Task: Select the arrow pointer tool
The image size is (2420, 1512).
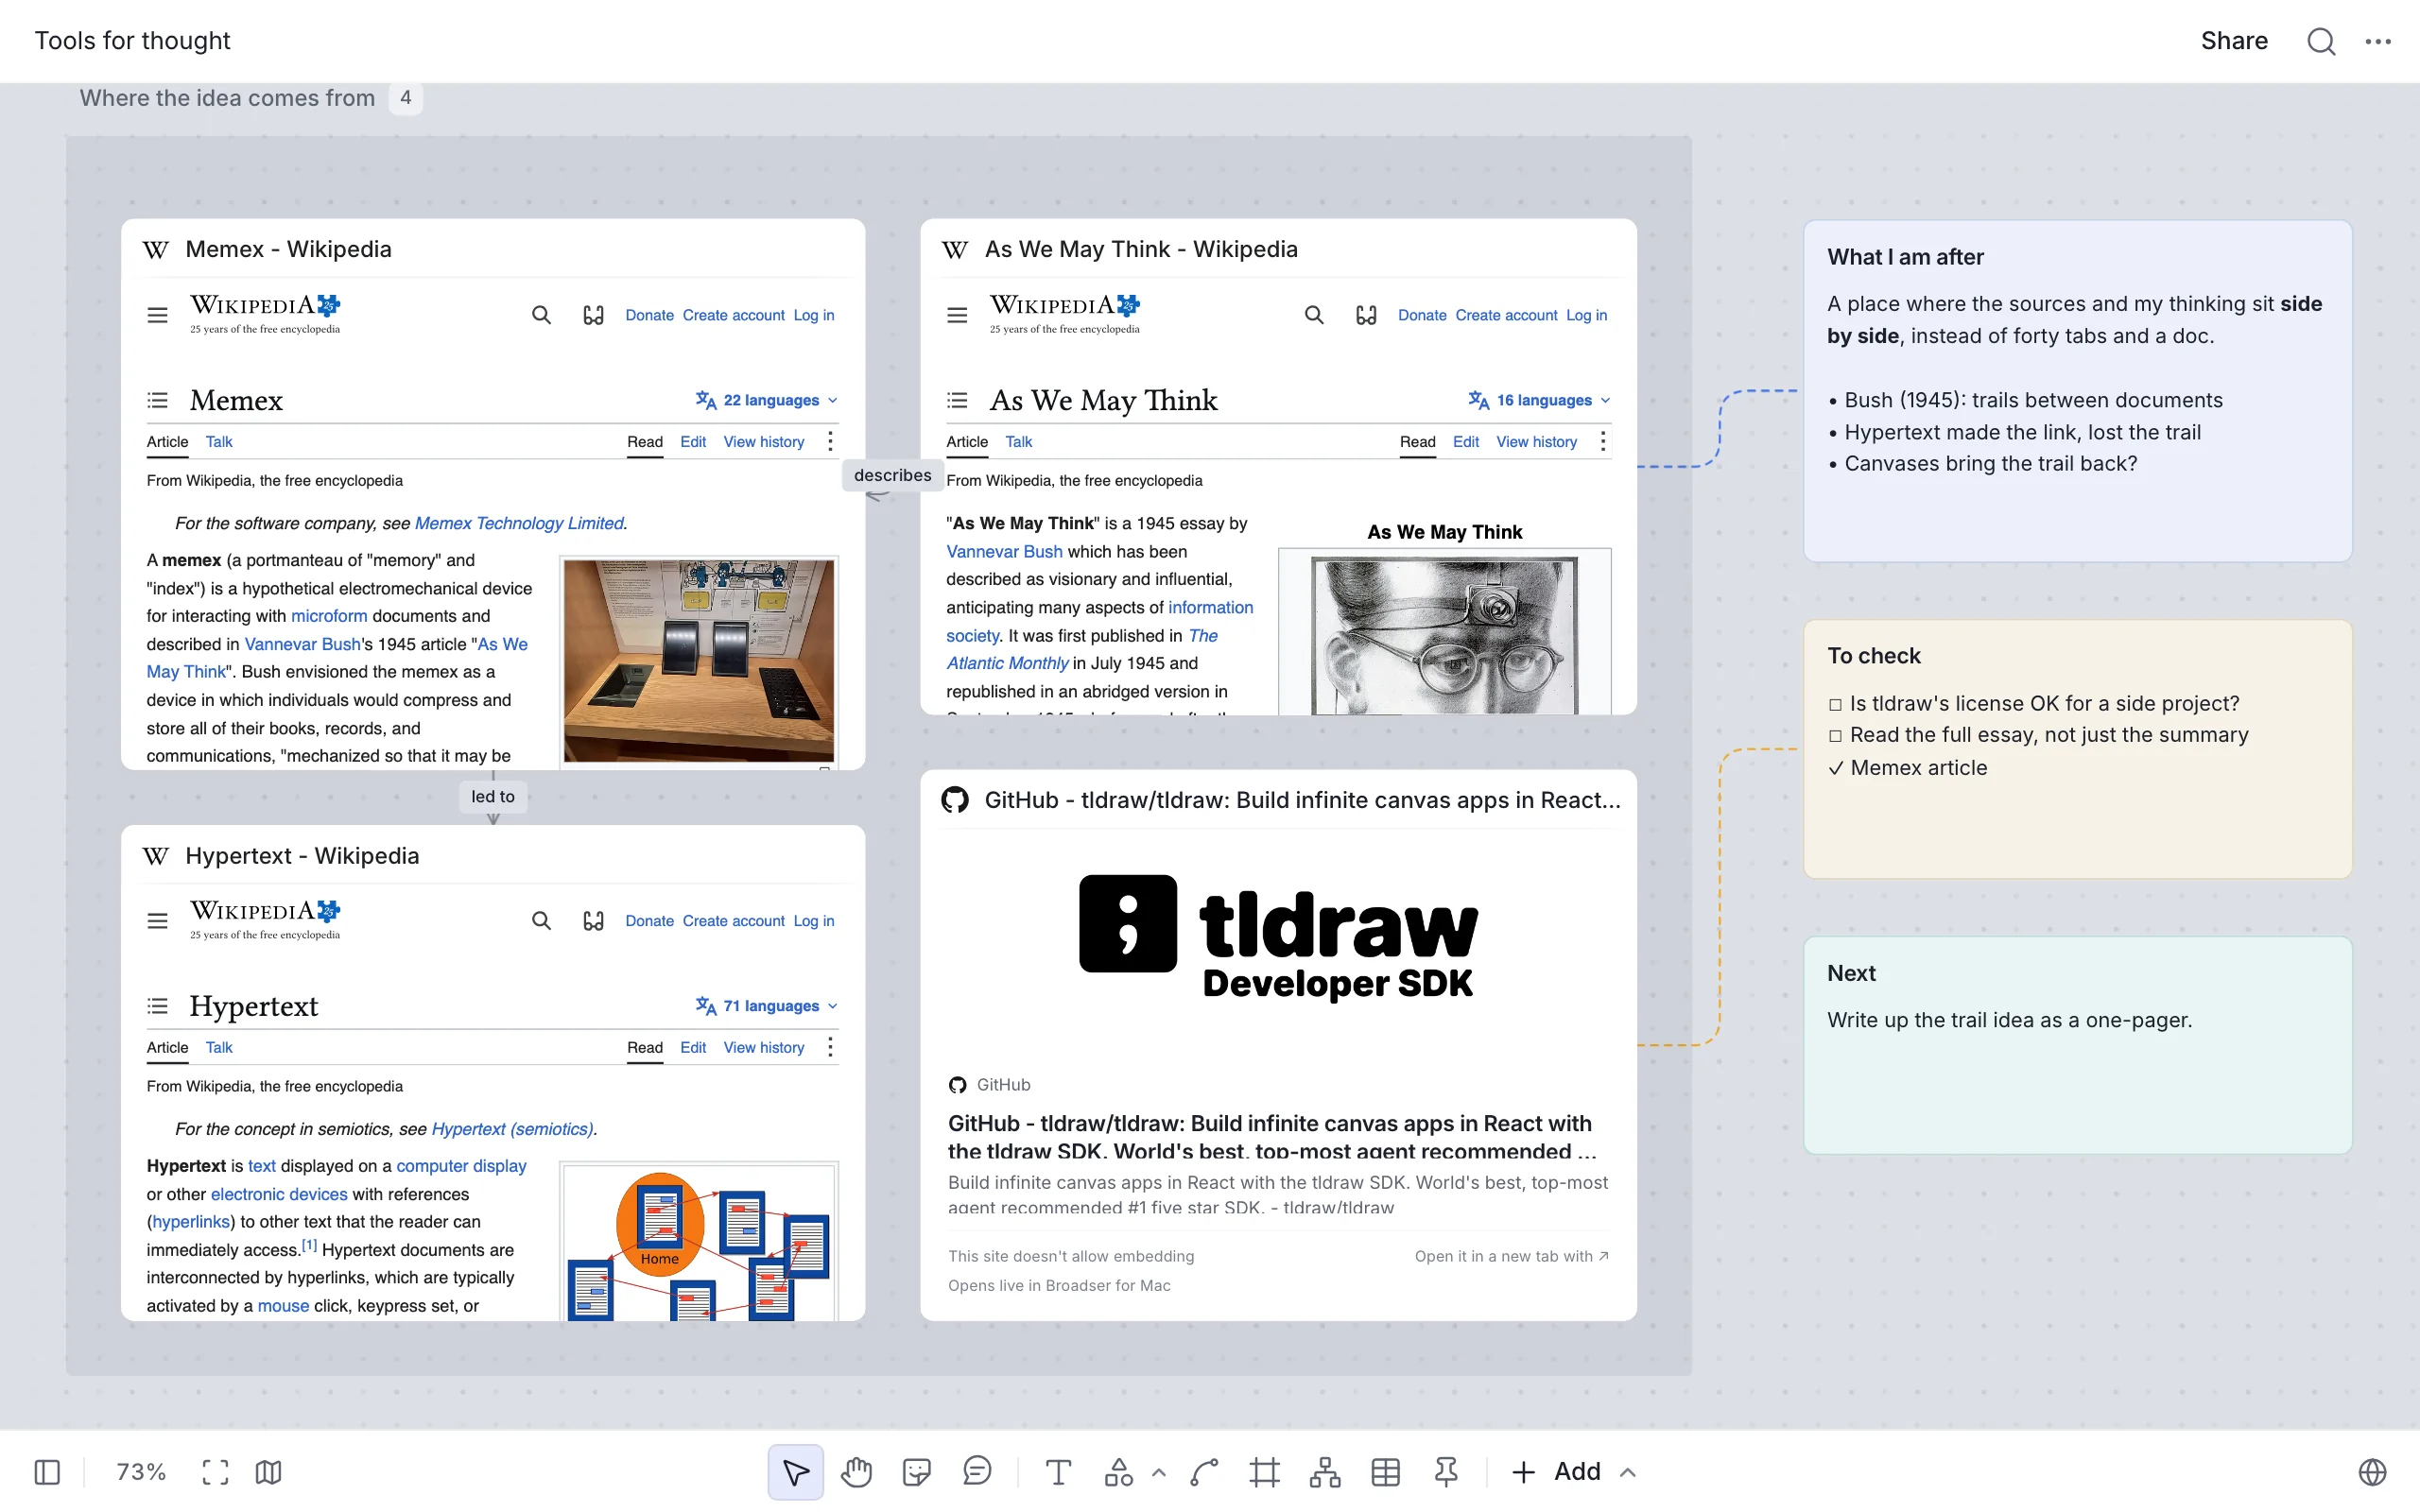Action: (796, 1472)
